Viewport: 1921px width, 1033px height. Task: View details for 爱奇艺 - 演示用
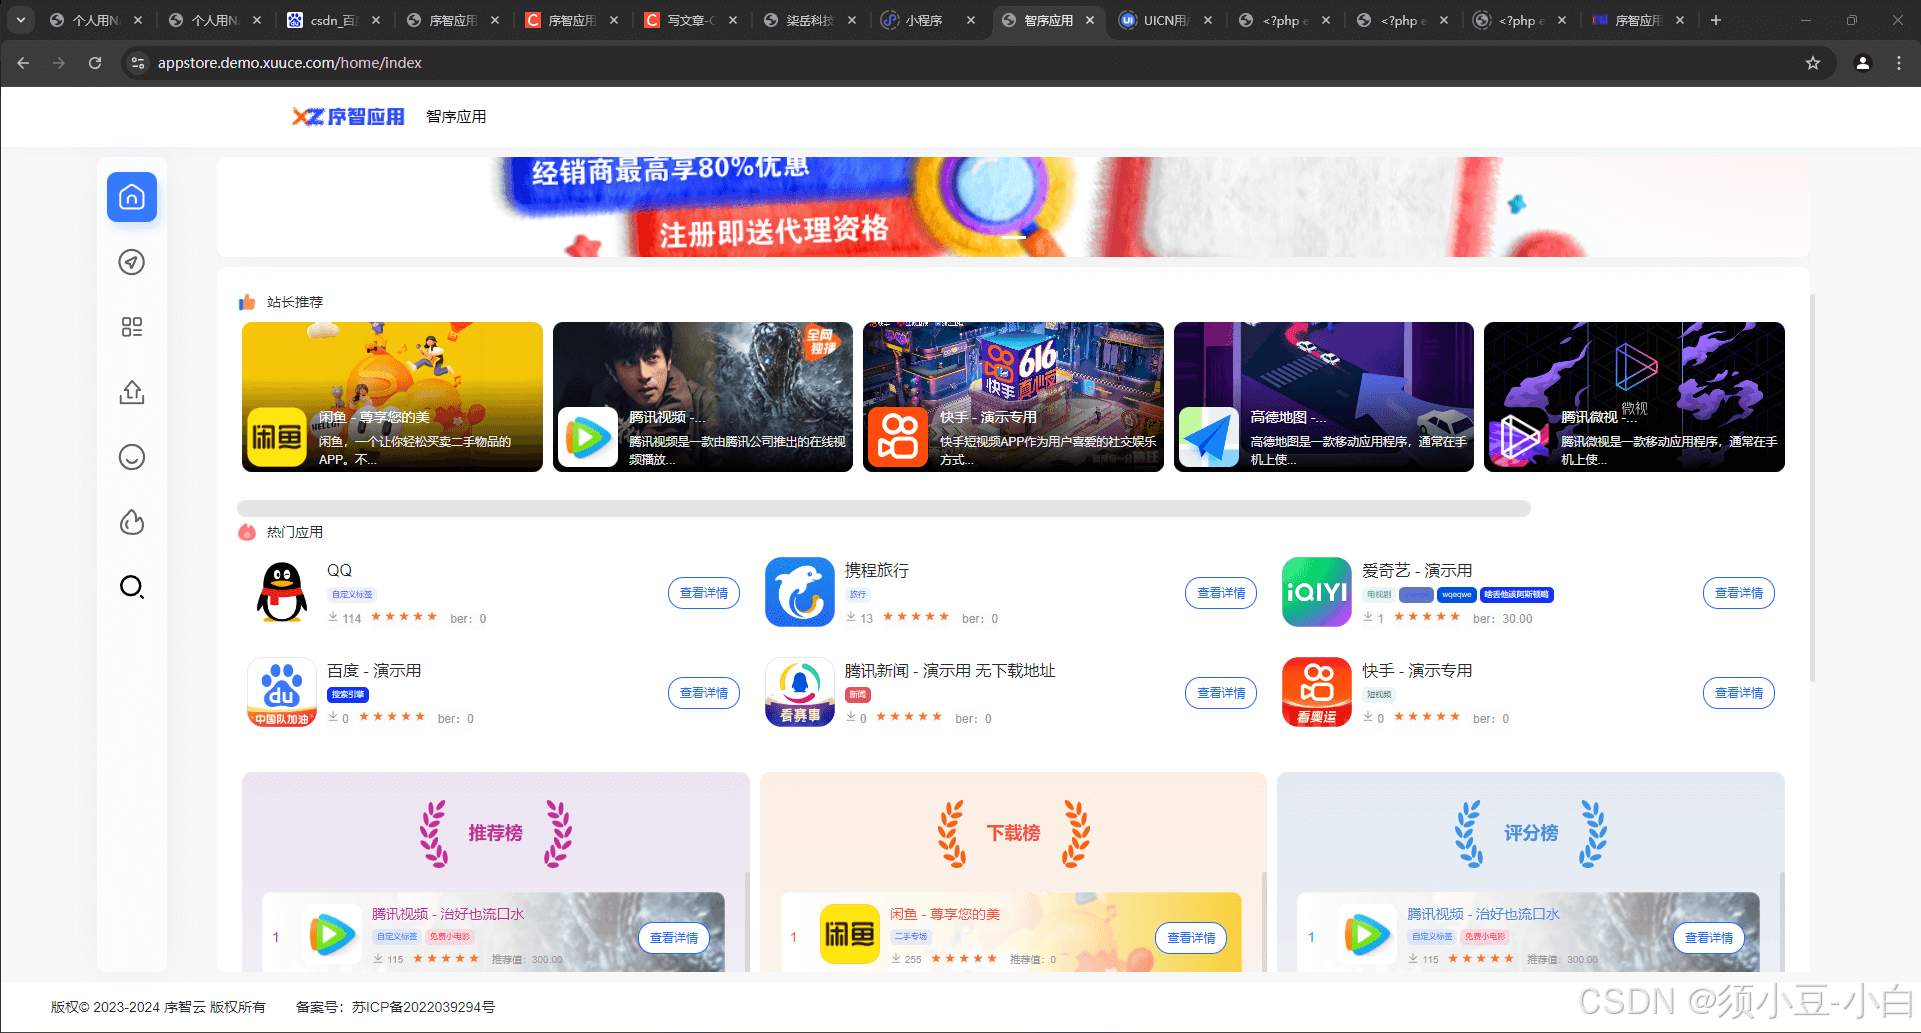tap(1738, 593)
